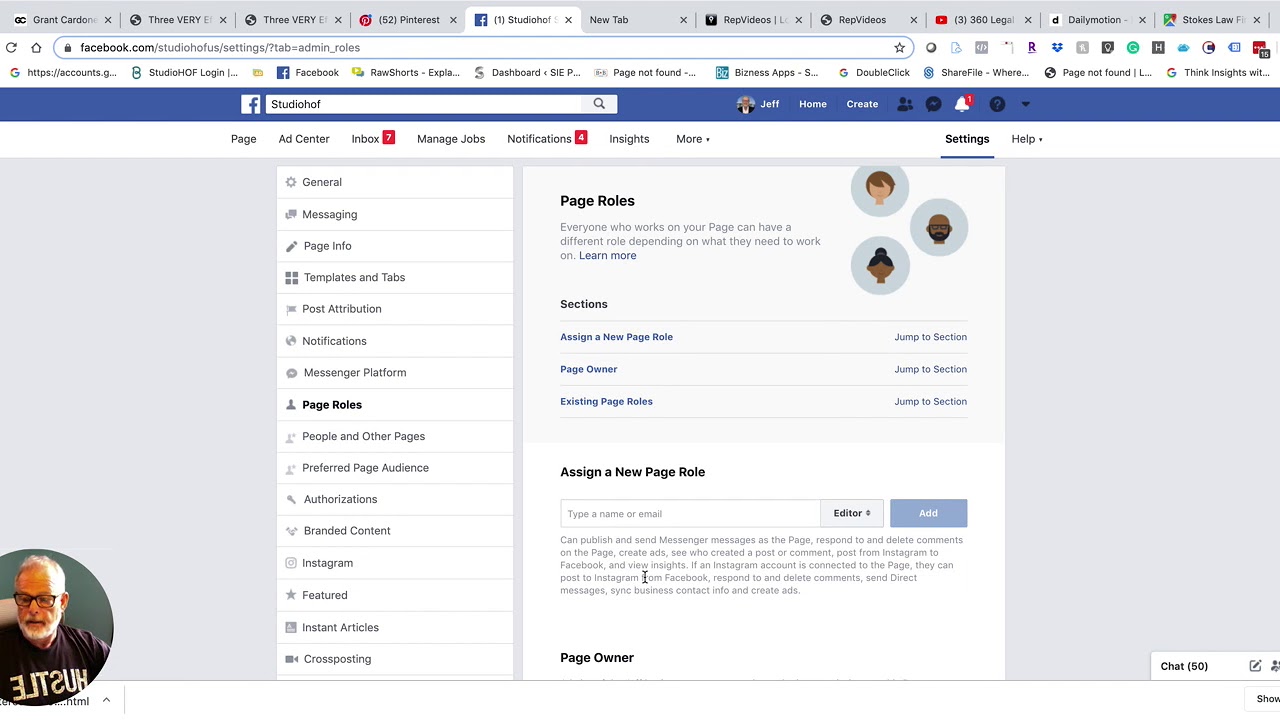Switch to the Grant Cardone browser tab
The image size is (1280, 720).
click(x=62, y=19)
